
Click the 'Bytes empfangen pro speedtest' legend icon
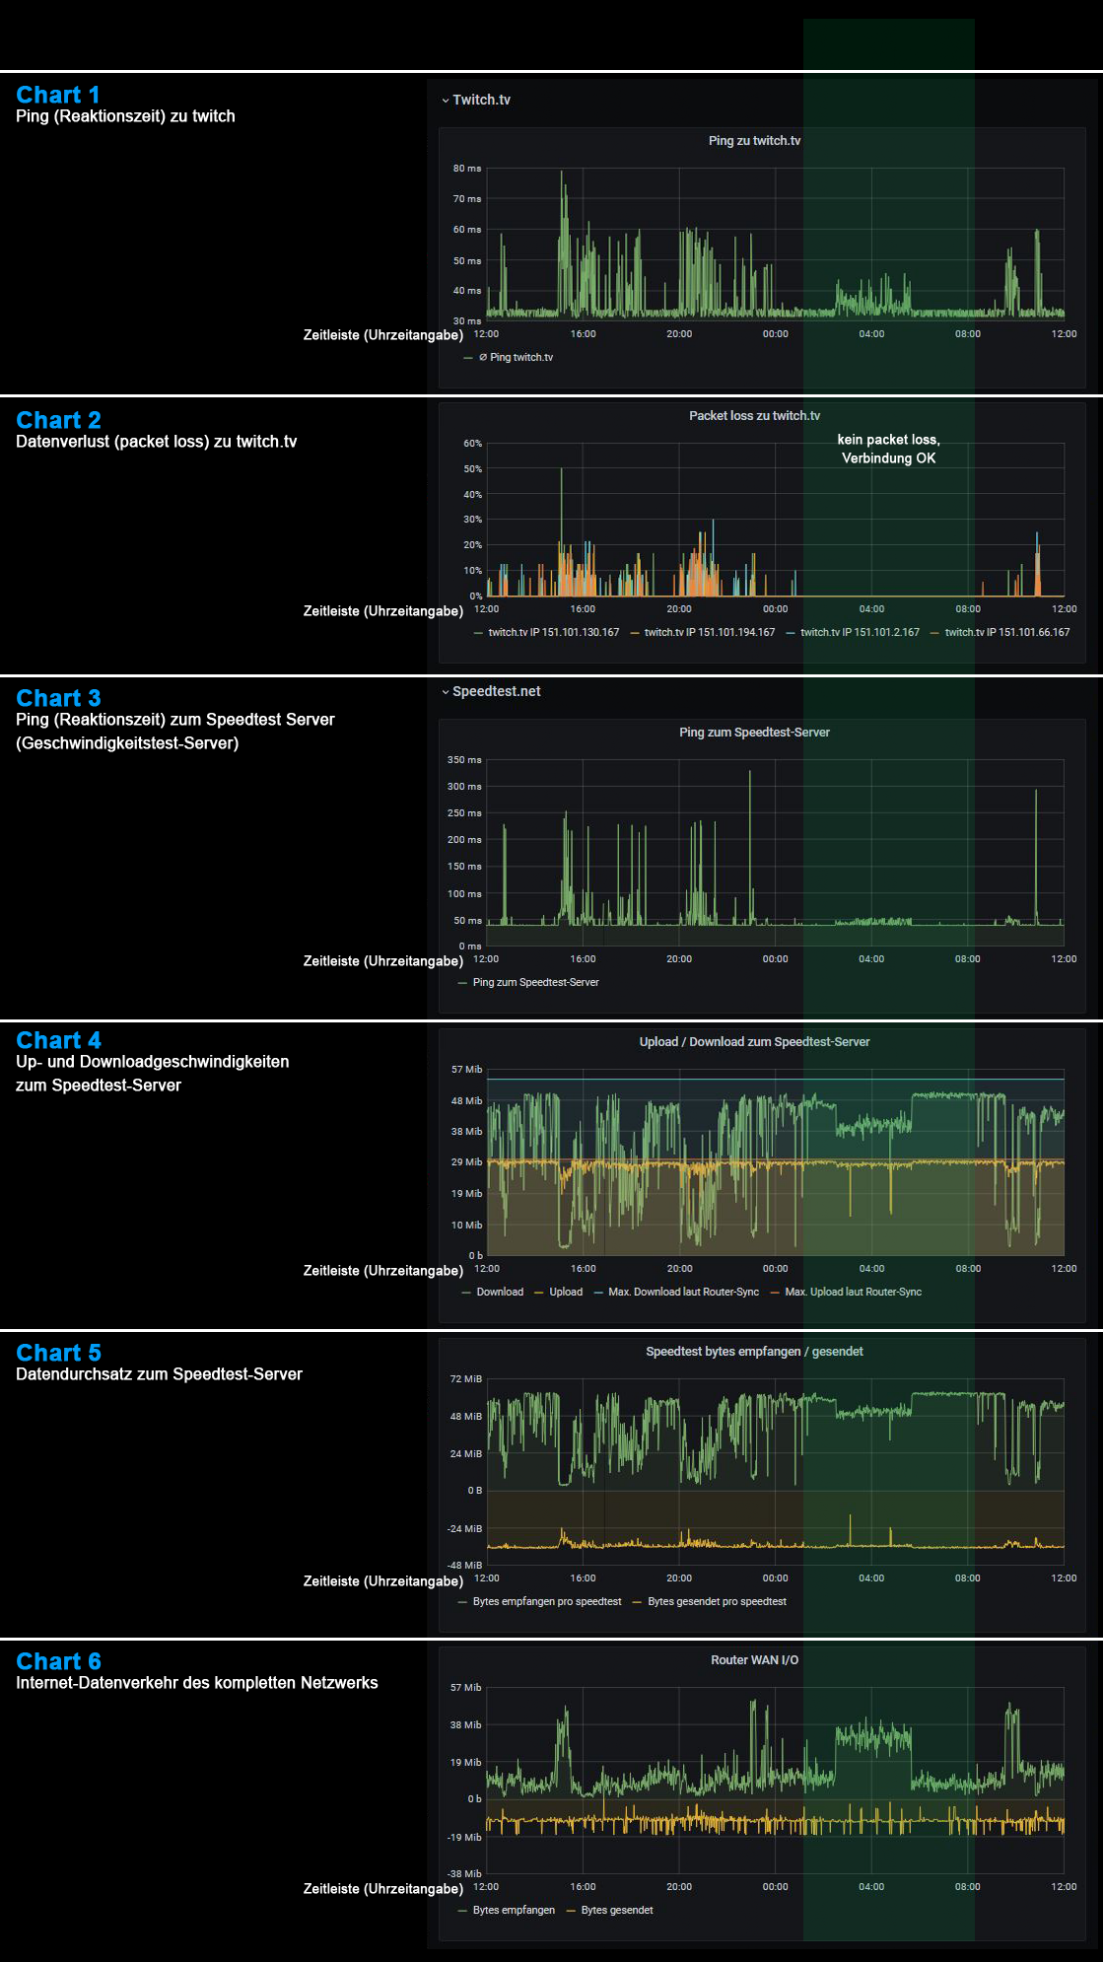463,1603
